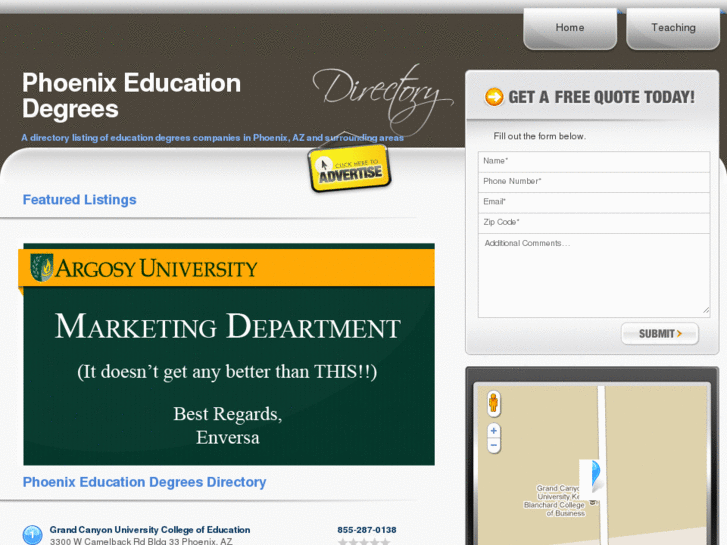Click the address 3300 W Camelback Rd
Viewport: 727px width, 545px height.
(141, 541)
